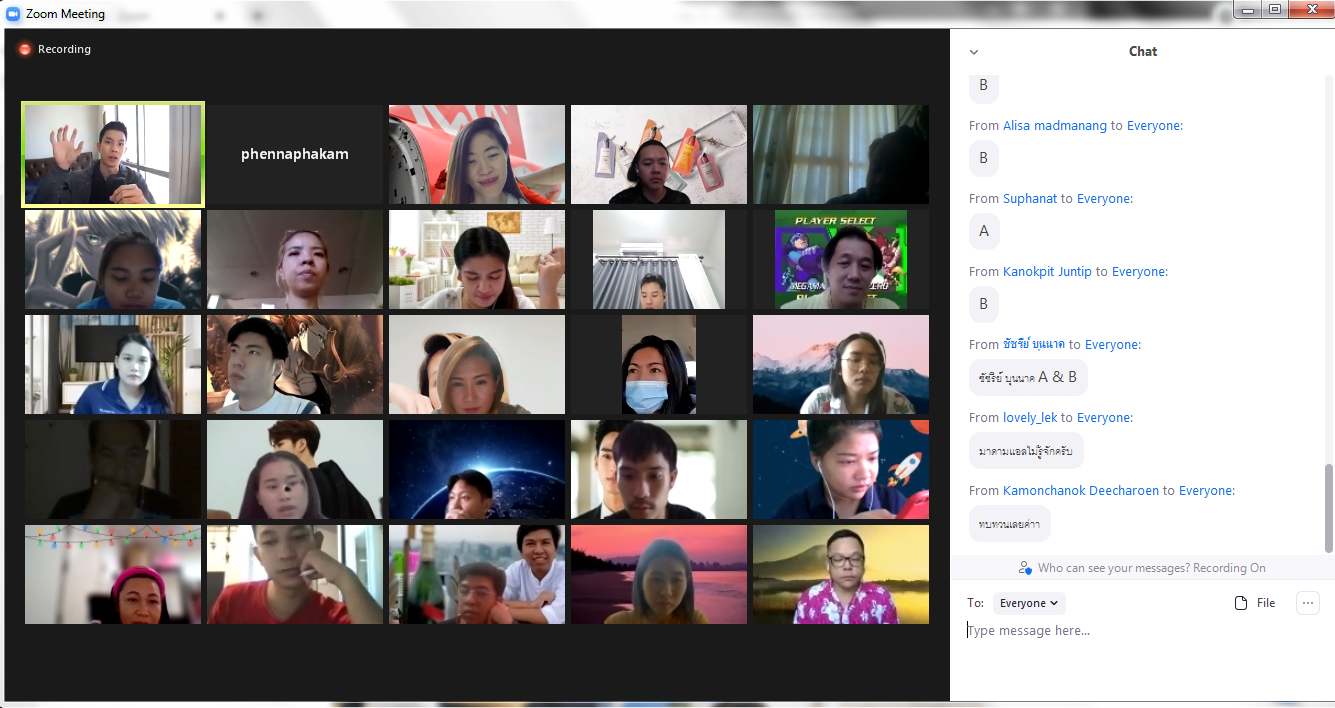The height and width of the screenshot is (708, 1335).
Task: Click the Zoom logo in title bar
Action: click(13, 14)
